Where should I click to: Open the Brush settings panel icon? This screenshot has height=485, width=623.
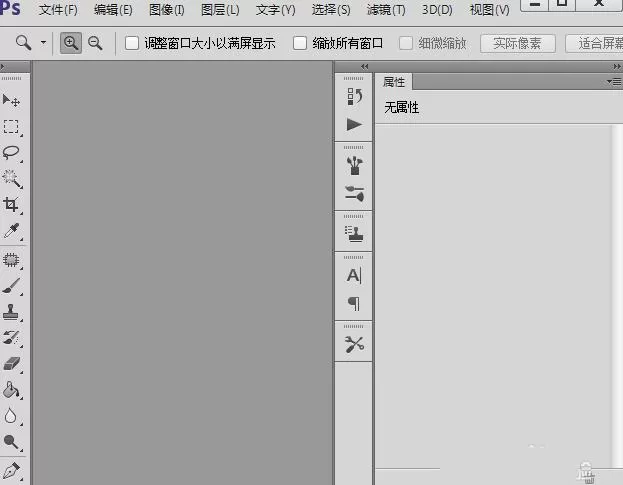(x=354, y=193)
